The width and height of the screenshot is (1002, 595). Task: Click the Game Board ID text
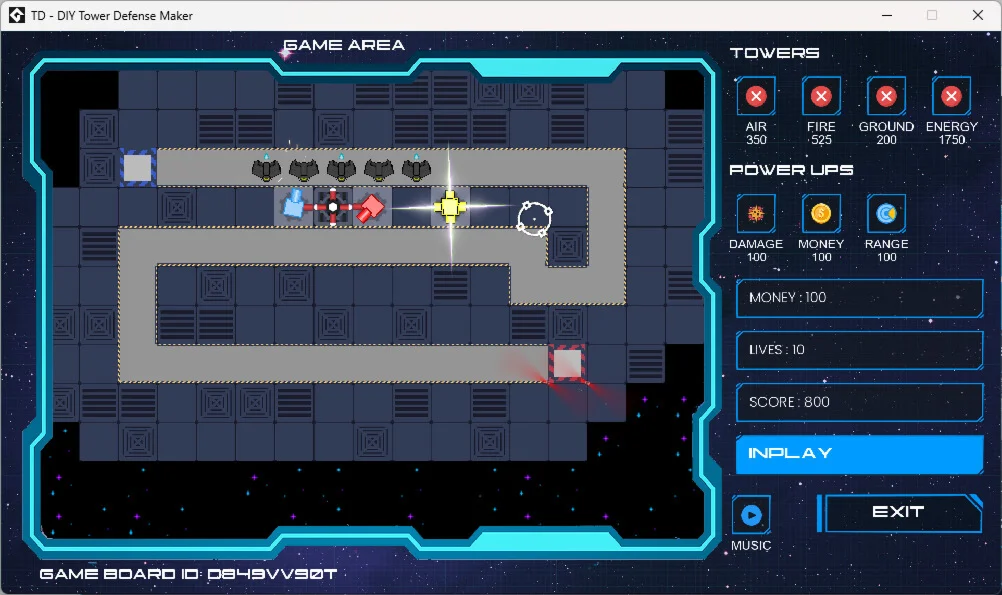[x=189, y=574]
